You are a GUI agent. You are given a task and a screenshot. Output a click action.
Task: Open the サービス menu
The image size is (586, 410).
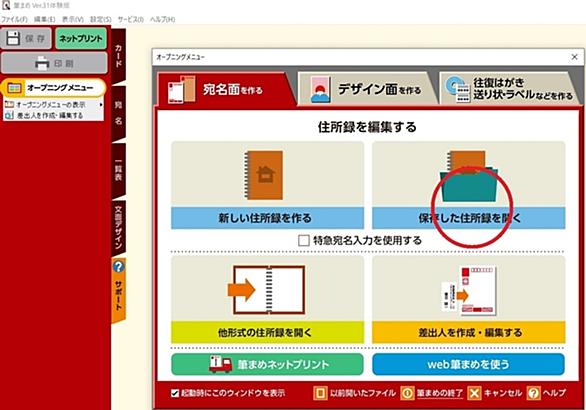pos(131,19)
